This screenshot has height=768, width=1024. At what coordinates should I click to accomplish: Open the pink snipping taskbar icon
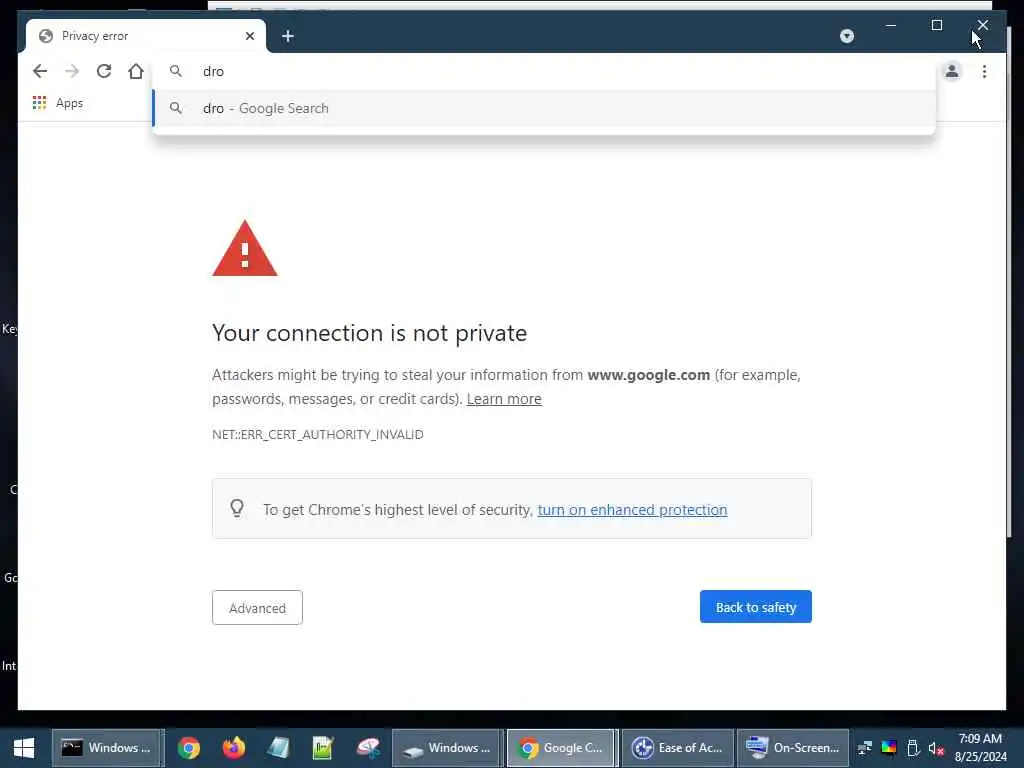[x=368, y=748]
